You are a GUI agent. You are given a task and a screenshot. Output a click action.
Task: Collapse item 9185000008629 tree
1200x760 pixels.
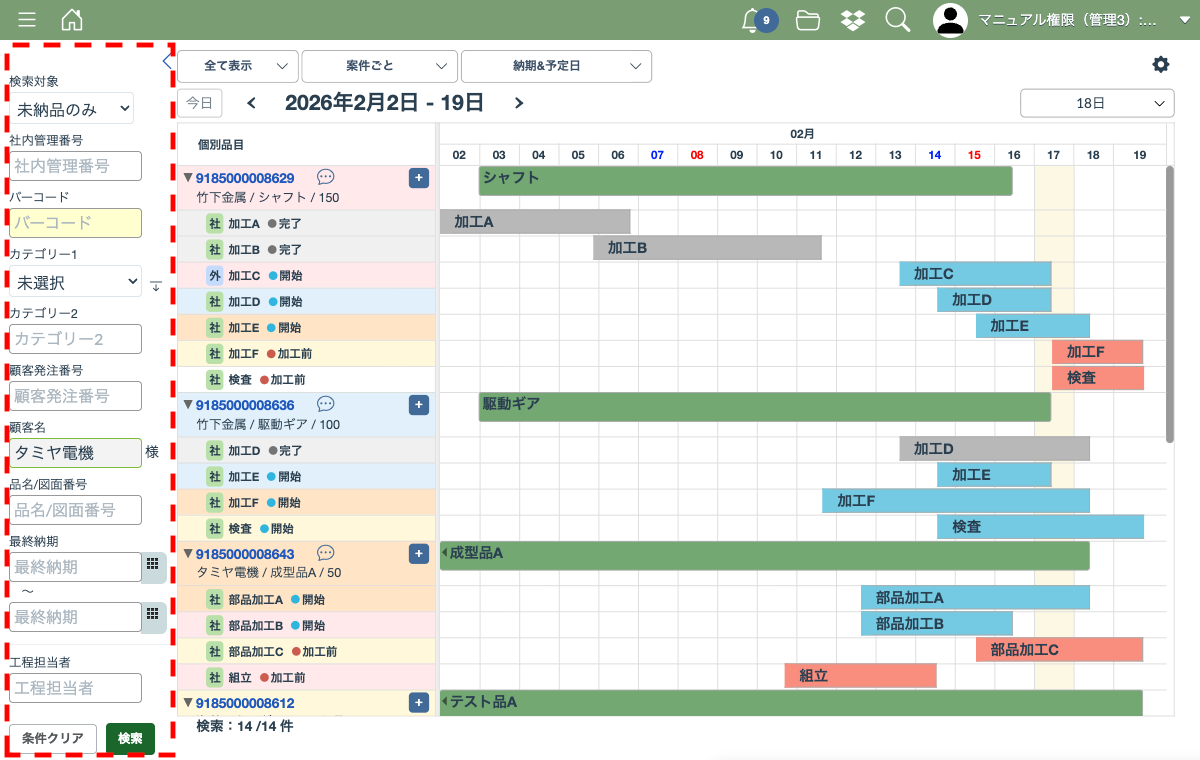pos(187,178)
